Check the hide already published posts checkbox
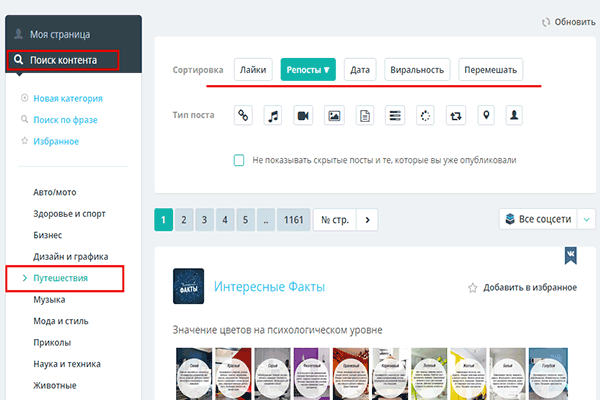Viewport: 600px width, 400px height. [x=239, y=160]
